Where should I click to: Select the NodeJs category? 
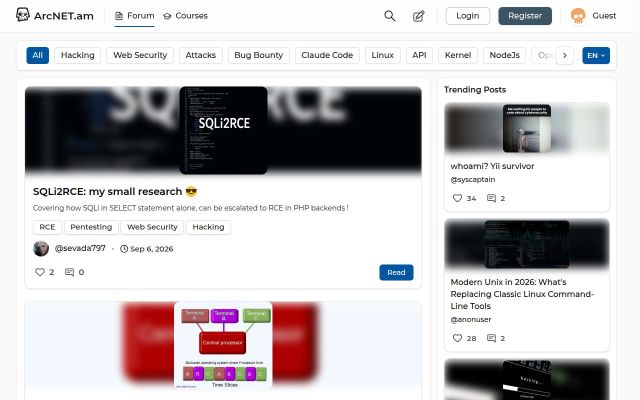point(504,56)
